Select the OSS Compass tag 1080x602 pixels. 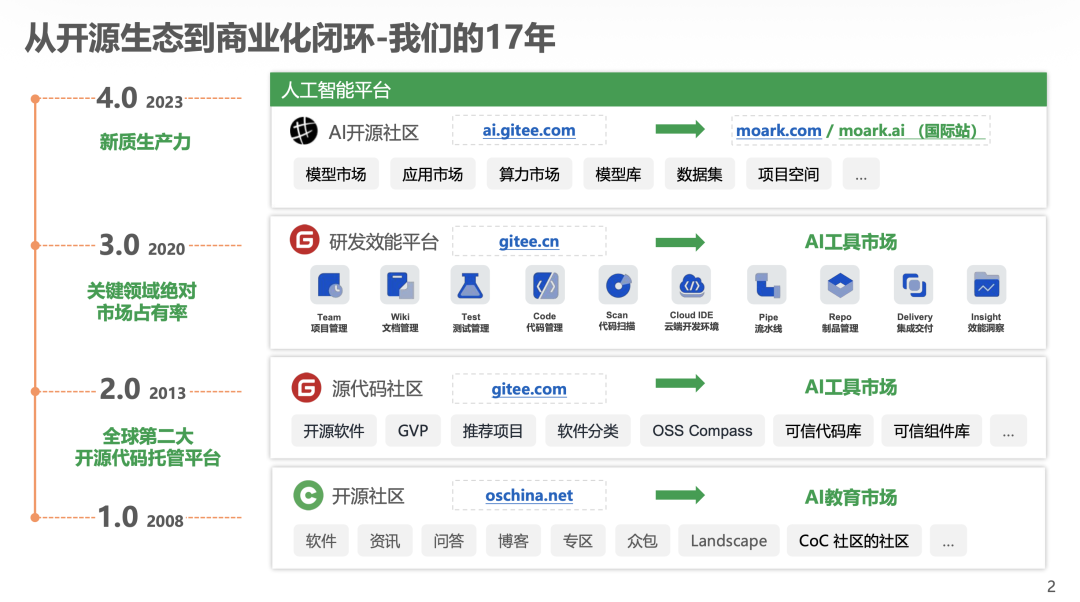(703, 431)
